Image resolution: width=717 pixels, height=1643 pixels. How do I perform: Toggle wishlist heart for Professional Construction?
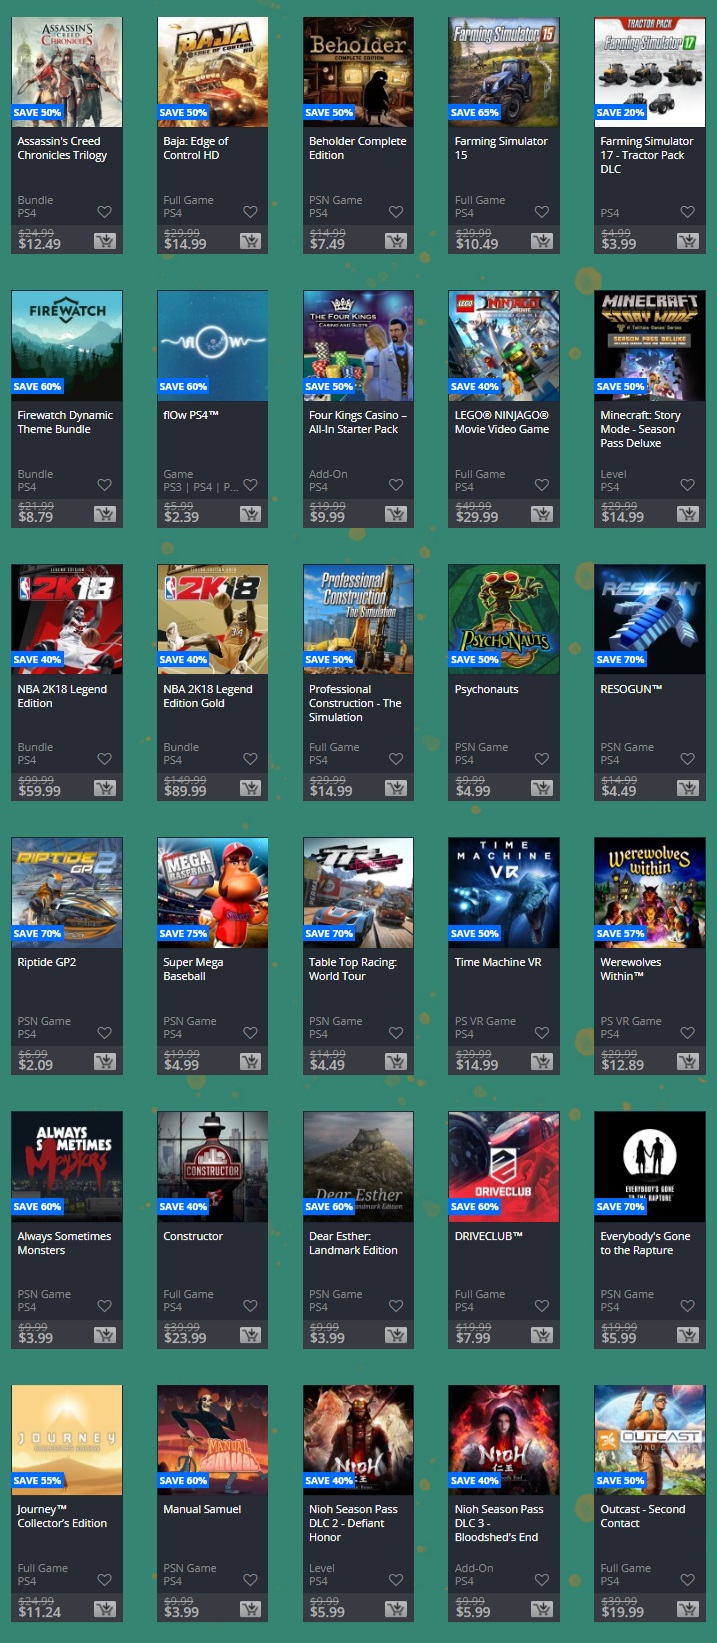(x=396, y=759)
